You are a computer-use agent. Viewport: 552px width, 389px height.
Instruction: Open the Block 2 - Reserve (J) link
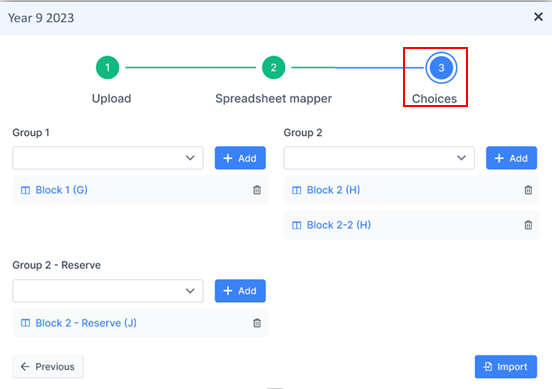click(x=86, y=323)
